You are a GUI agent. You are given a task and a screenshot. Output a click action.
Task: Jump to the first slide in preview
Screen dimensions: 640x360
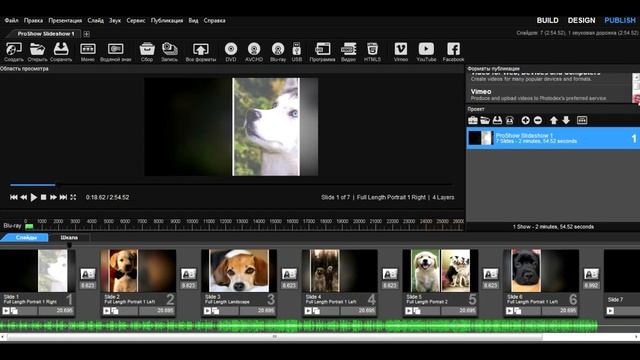pyautogui.click(x=13, y=197)
